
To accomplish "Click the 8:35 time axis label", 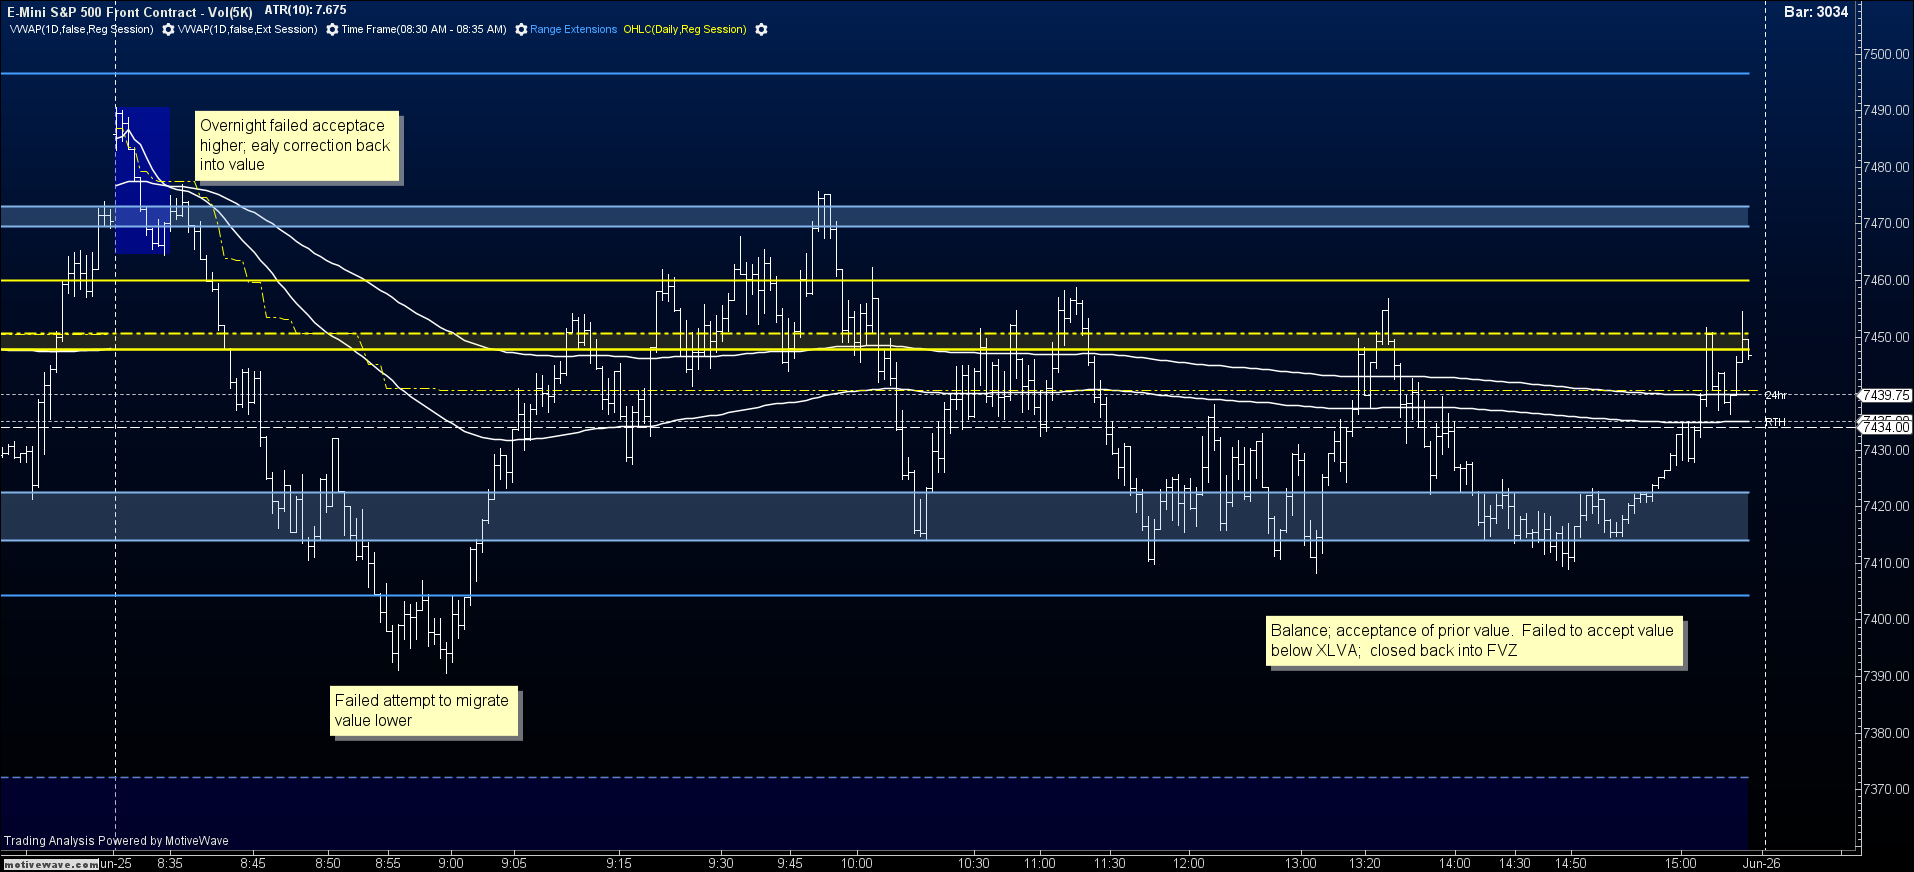I will (x=170, y=863).
